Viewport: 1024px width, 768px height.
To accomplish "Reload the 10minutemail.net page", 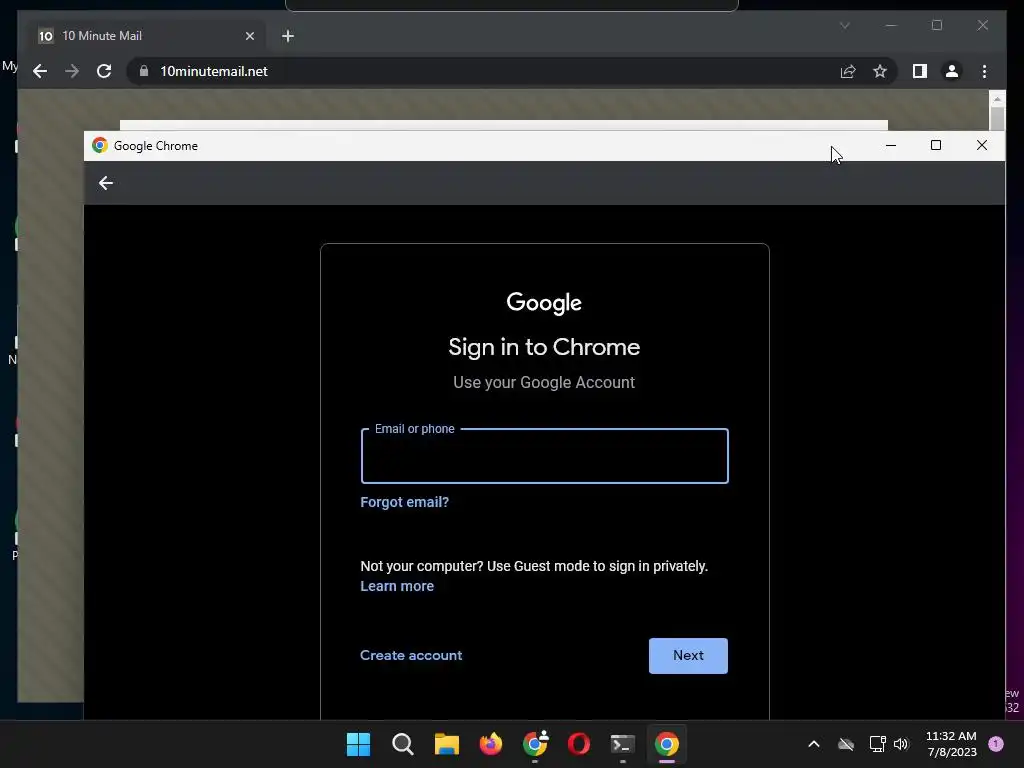I will coord(104,71).
